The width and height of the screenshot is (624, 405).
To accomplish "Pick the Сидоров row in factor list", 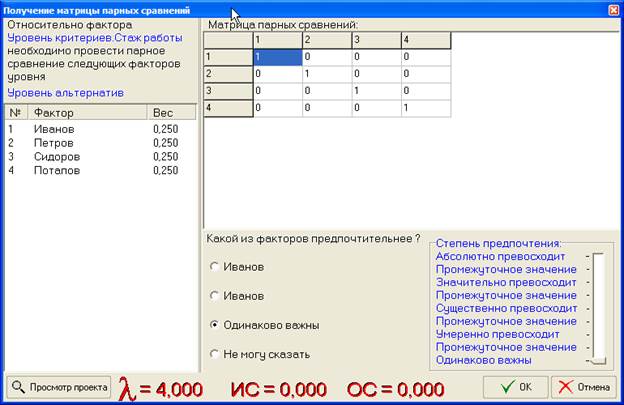I will pos(58,157).
